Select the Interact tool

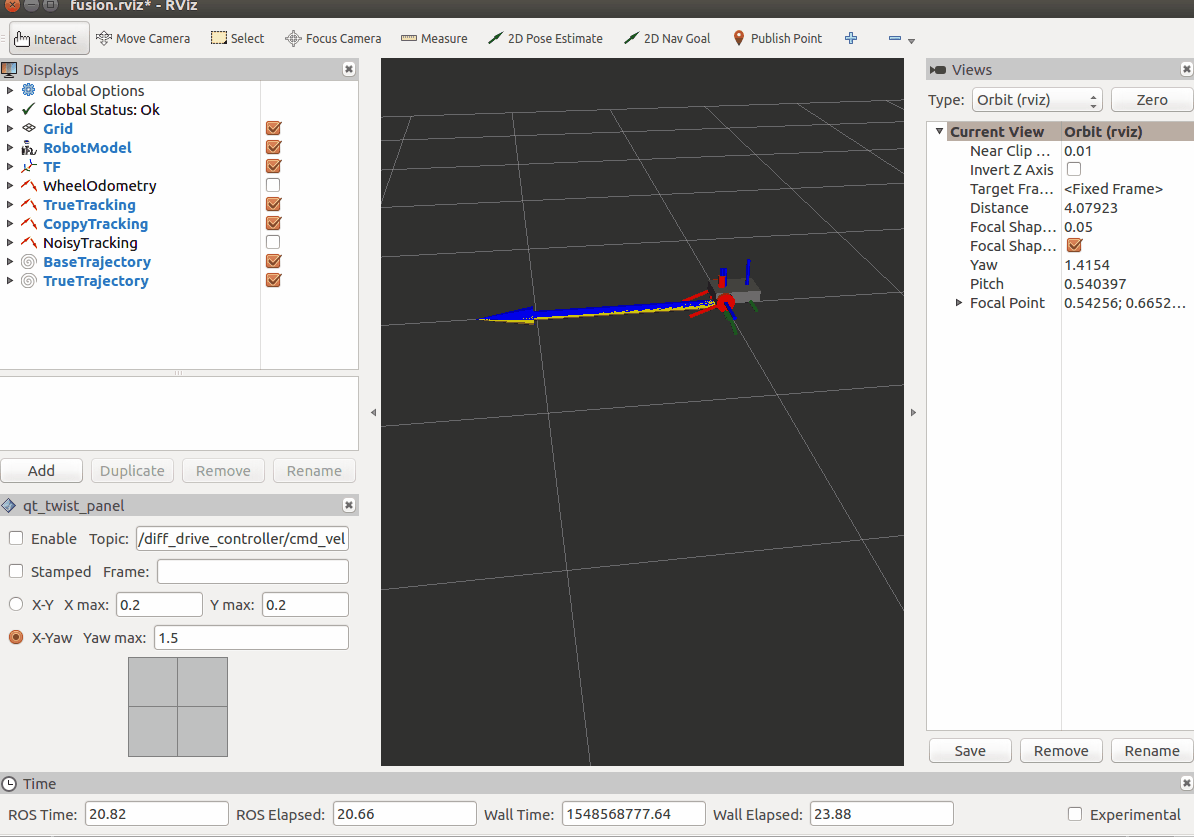tap(45, 39)
